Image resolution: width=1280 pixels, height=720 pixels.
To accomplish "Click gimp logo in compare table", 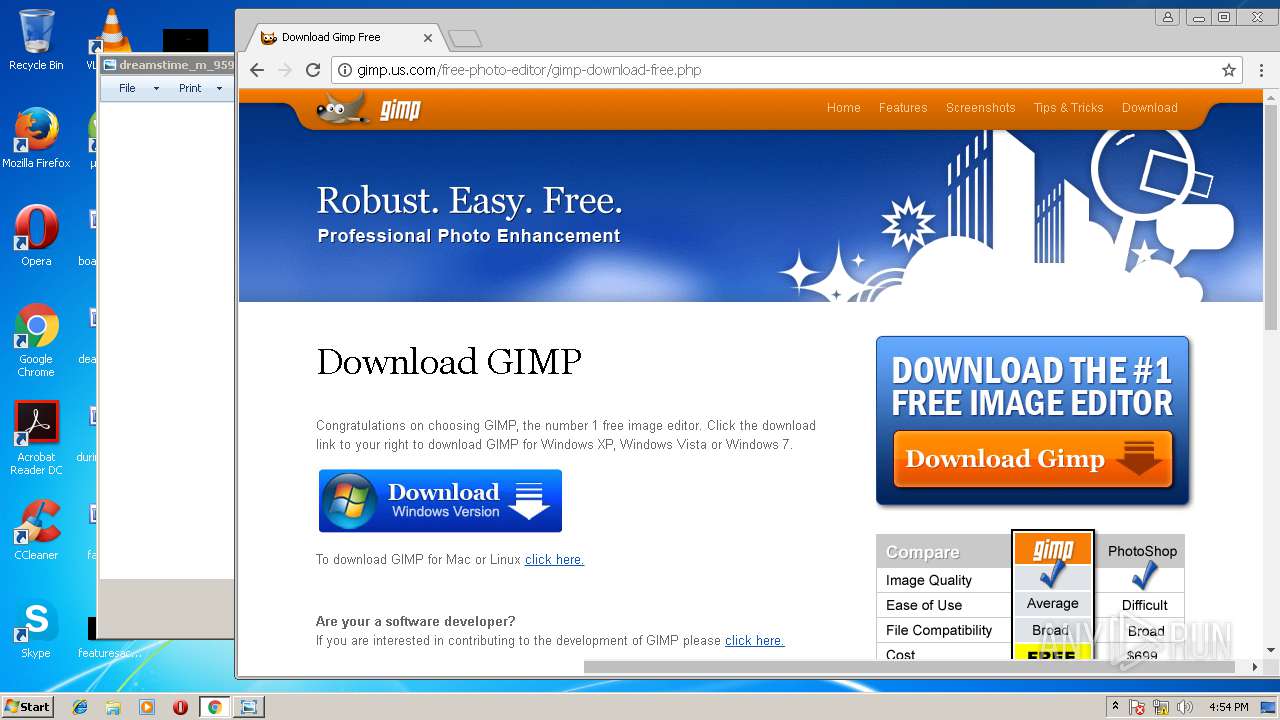I will tap(1052, 549).
